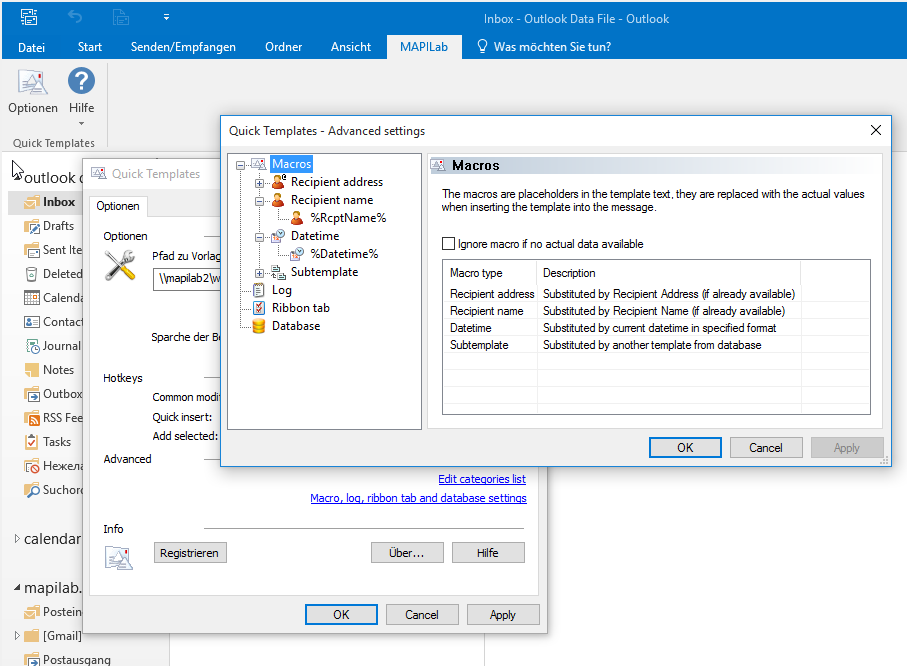Click Apply in Quick Templates dialog
The height and width of the screenshot is (666, 907).
pos(503,615)
